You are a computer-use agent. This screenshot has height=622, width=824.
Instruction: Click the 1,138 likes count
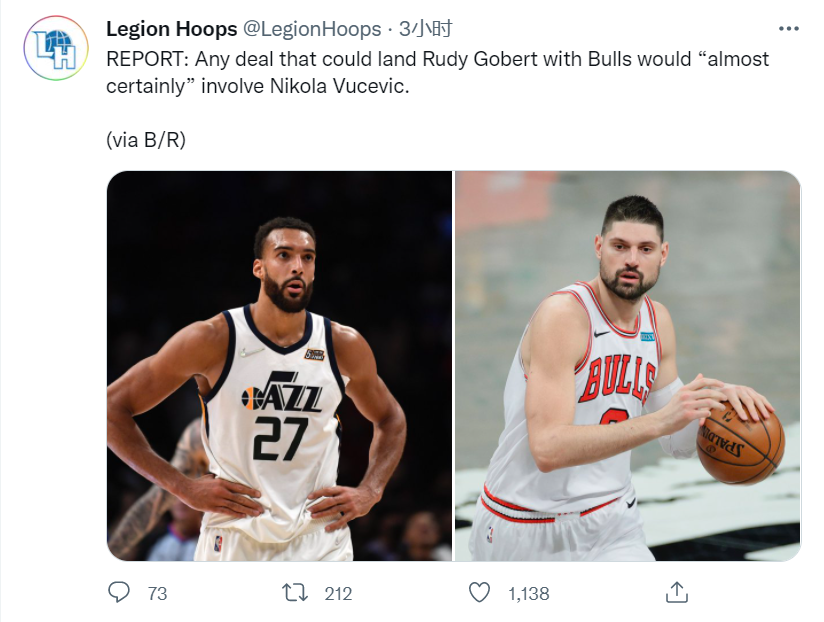pyautogui.click(x=528, y=594)
